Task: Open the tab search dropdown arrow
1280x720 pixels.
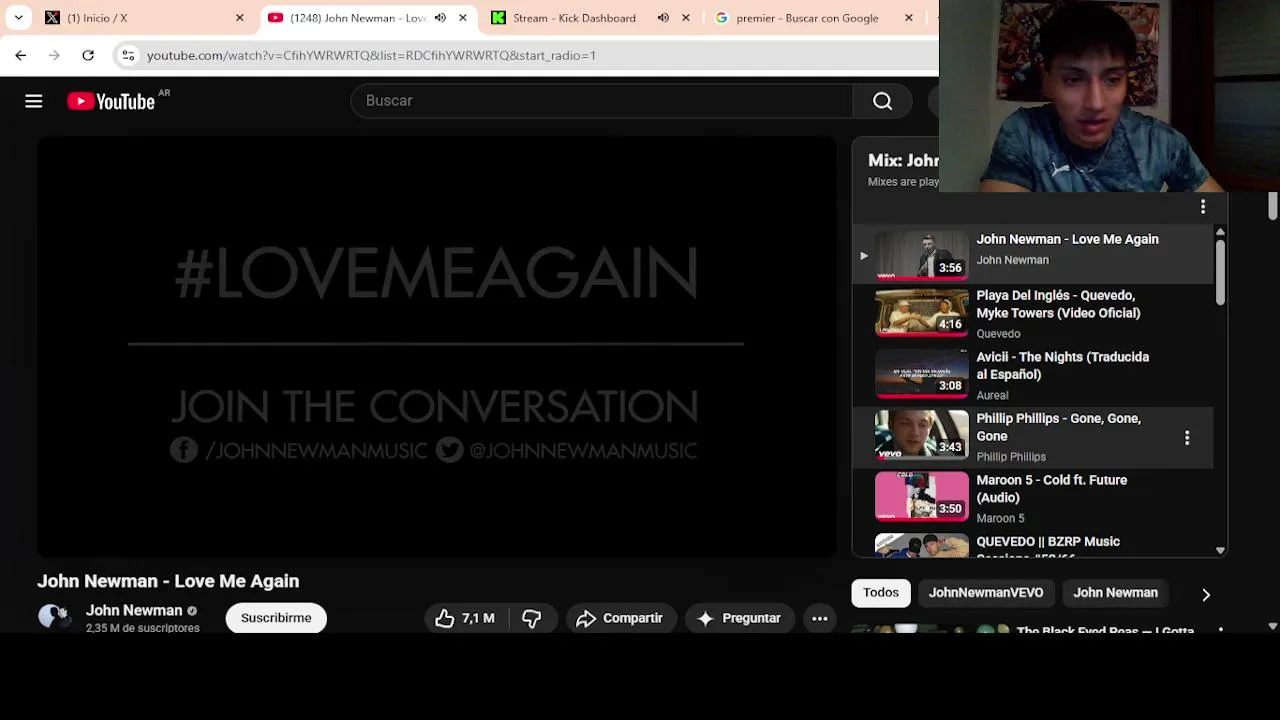Action: 18,18
